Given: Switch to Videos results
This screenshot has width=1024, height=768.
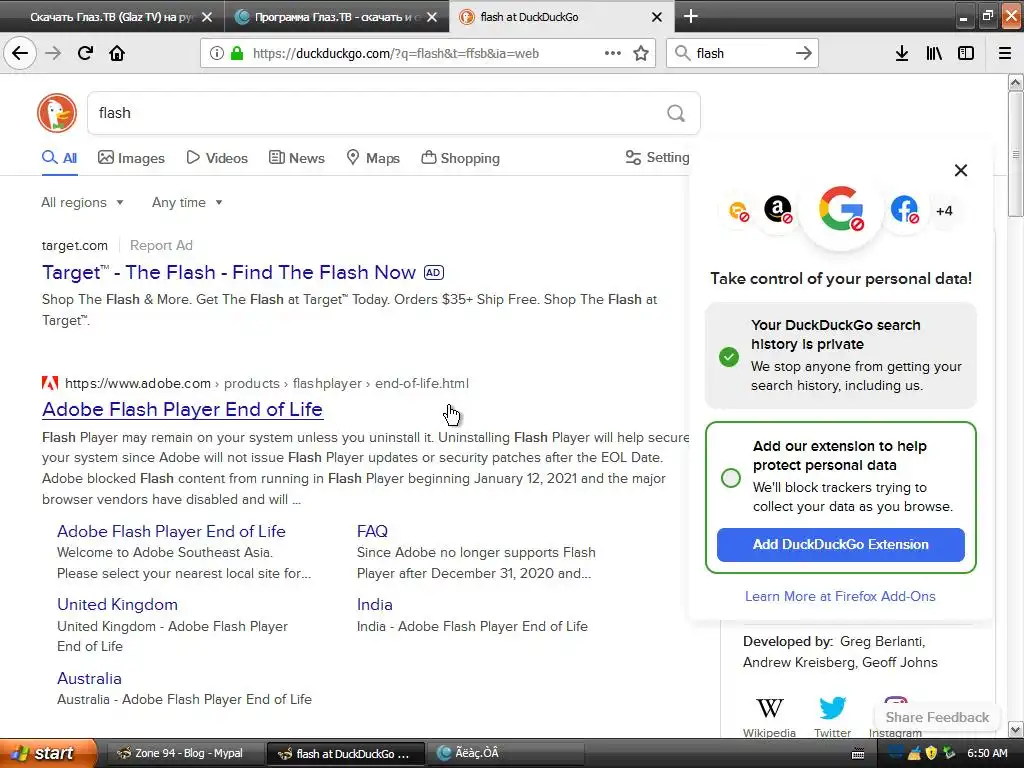Looking at the screenshot, I should coord(217,158).
